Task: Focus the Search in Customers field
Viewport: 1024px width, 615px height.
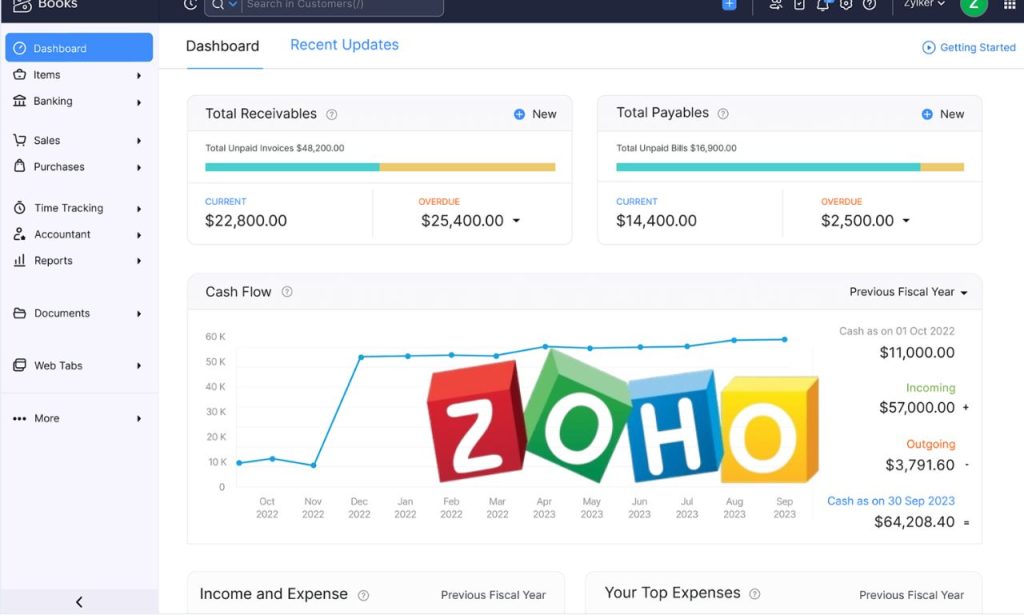Action: coord(343,6)
